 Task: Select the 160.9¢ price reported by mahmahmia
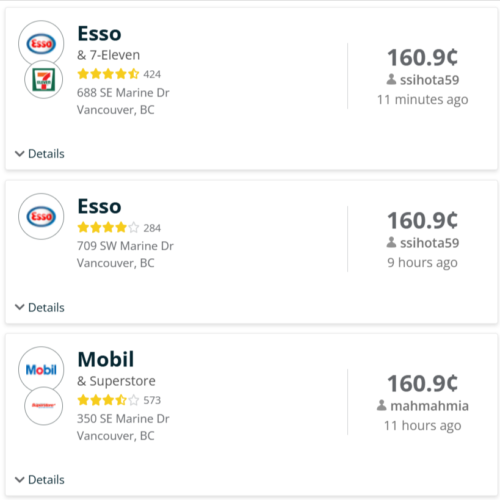click(422, 383)
